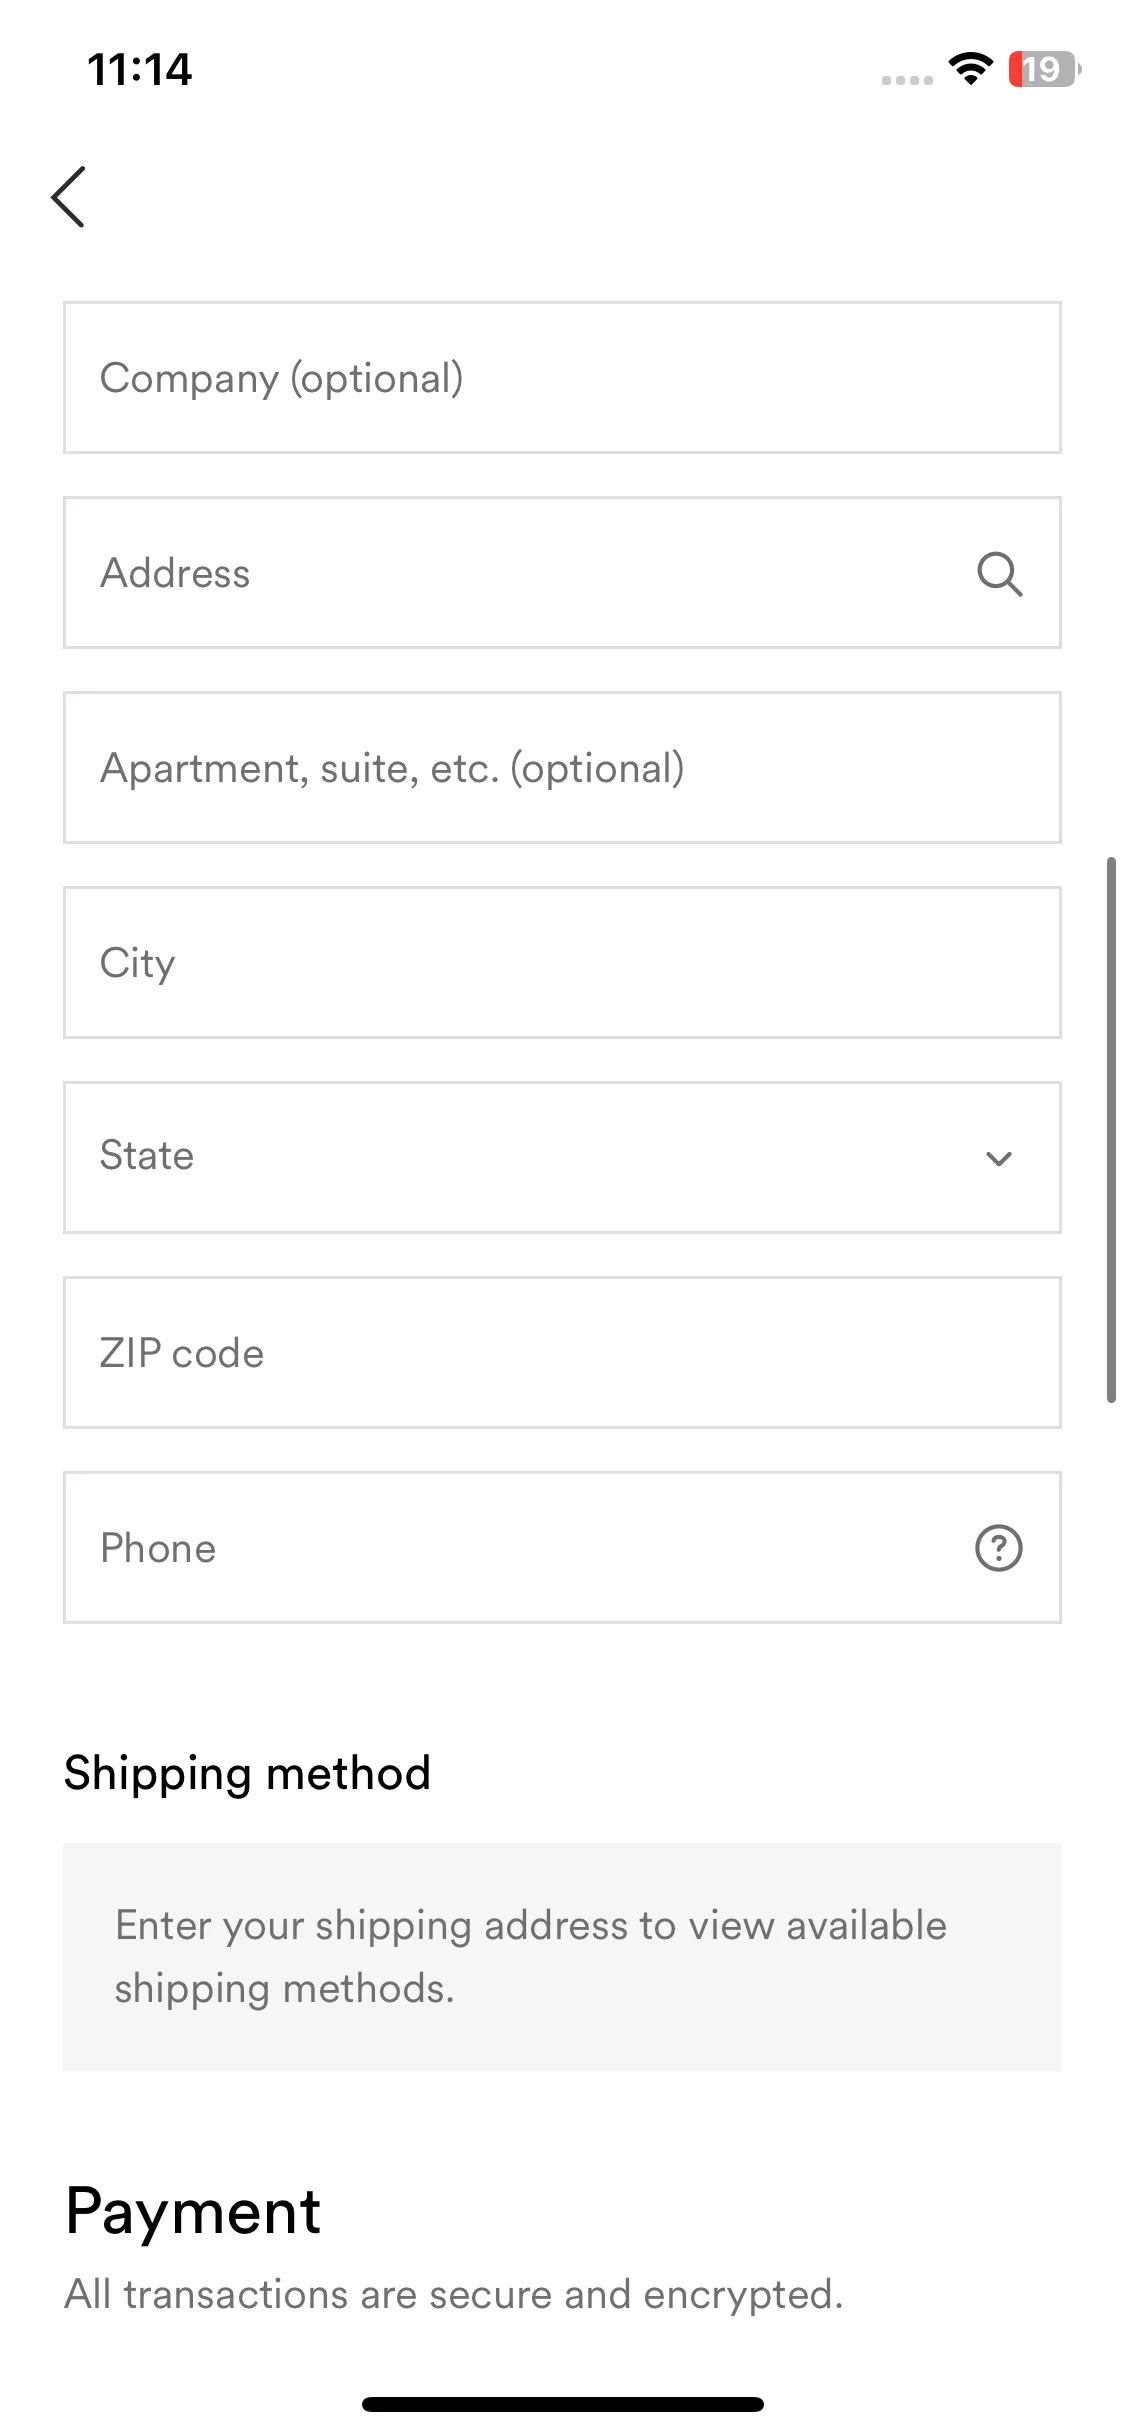1125x2436 pixels.
Task: Click into the Phone number field
Action: 562,1547
